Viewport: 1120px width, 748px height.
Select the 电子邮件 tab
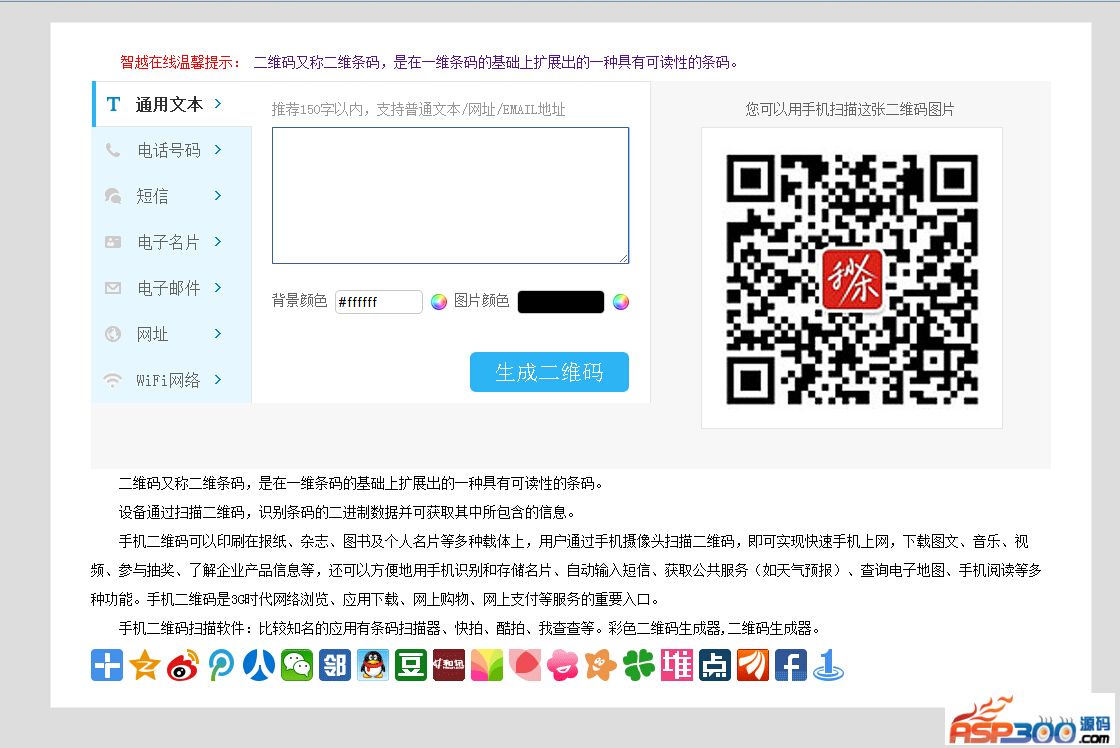[x=173, y=288]
